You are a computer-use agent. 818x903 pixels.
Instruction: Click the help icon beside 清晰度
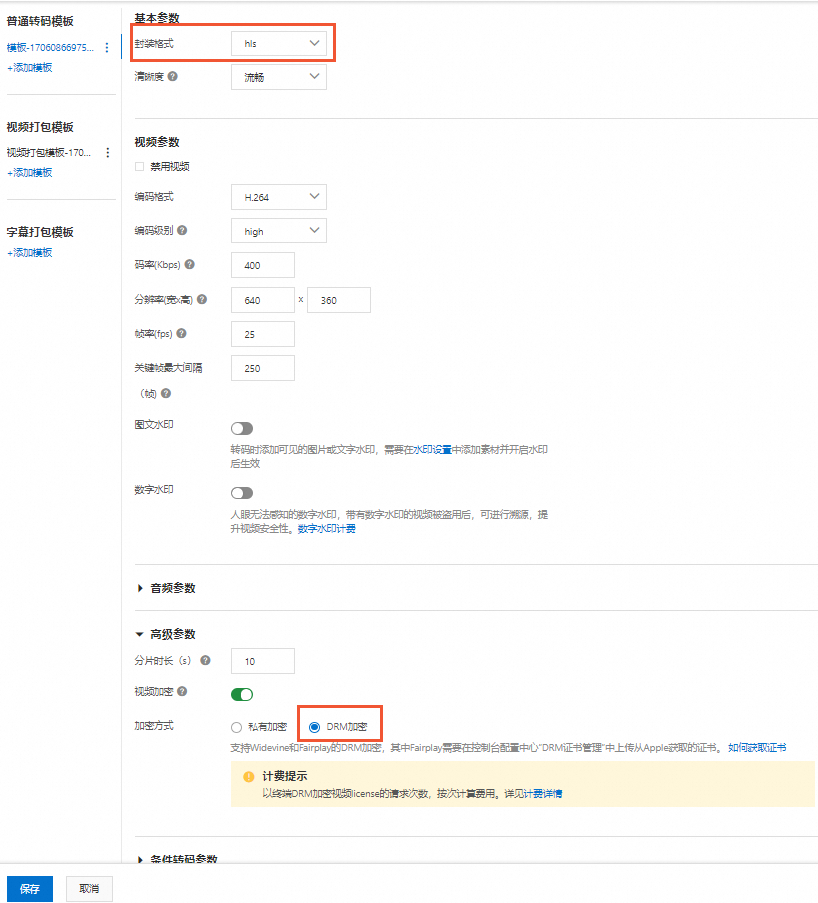pyautogui.click(x=174, y=77)
